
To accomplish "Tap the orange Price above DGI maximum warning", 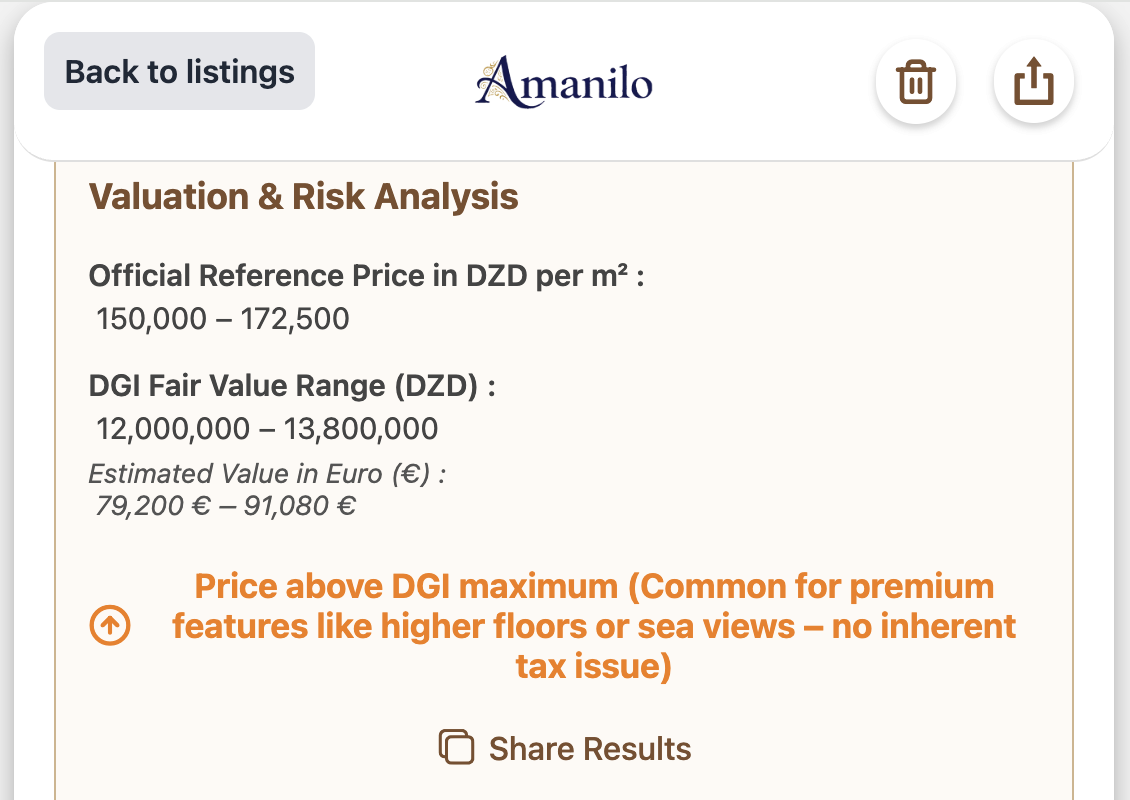I will click(594, 626).
